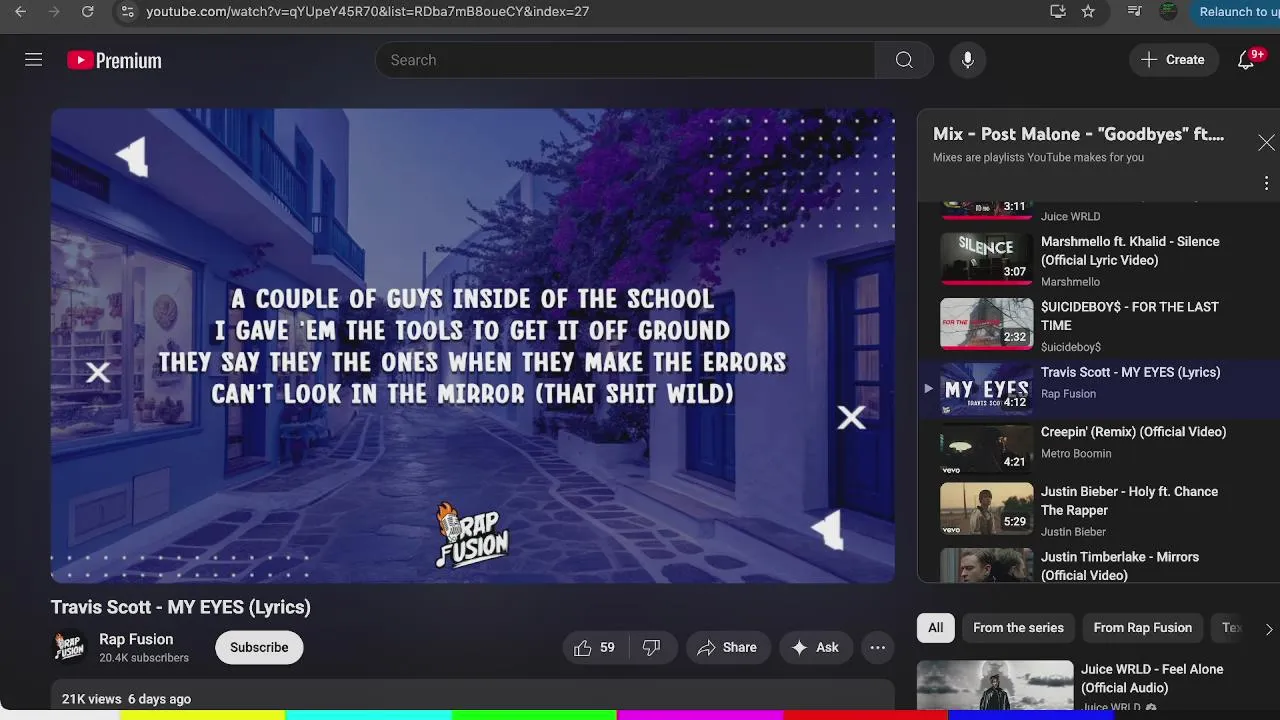This screenshot has width=1280, height=720.
Task: Open the Create menu button
Action: click(x=1173, y=60)
